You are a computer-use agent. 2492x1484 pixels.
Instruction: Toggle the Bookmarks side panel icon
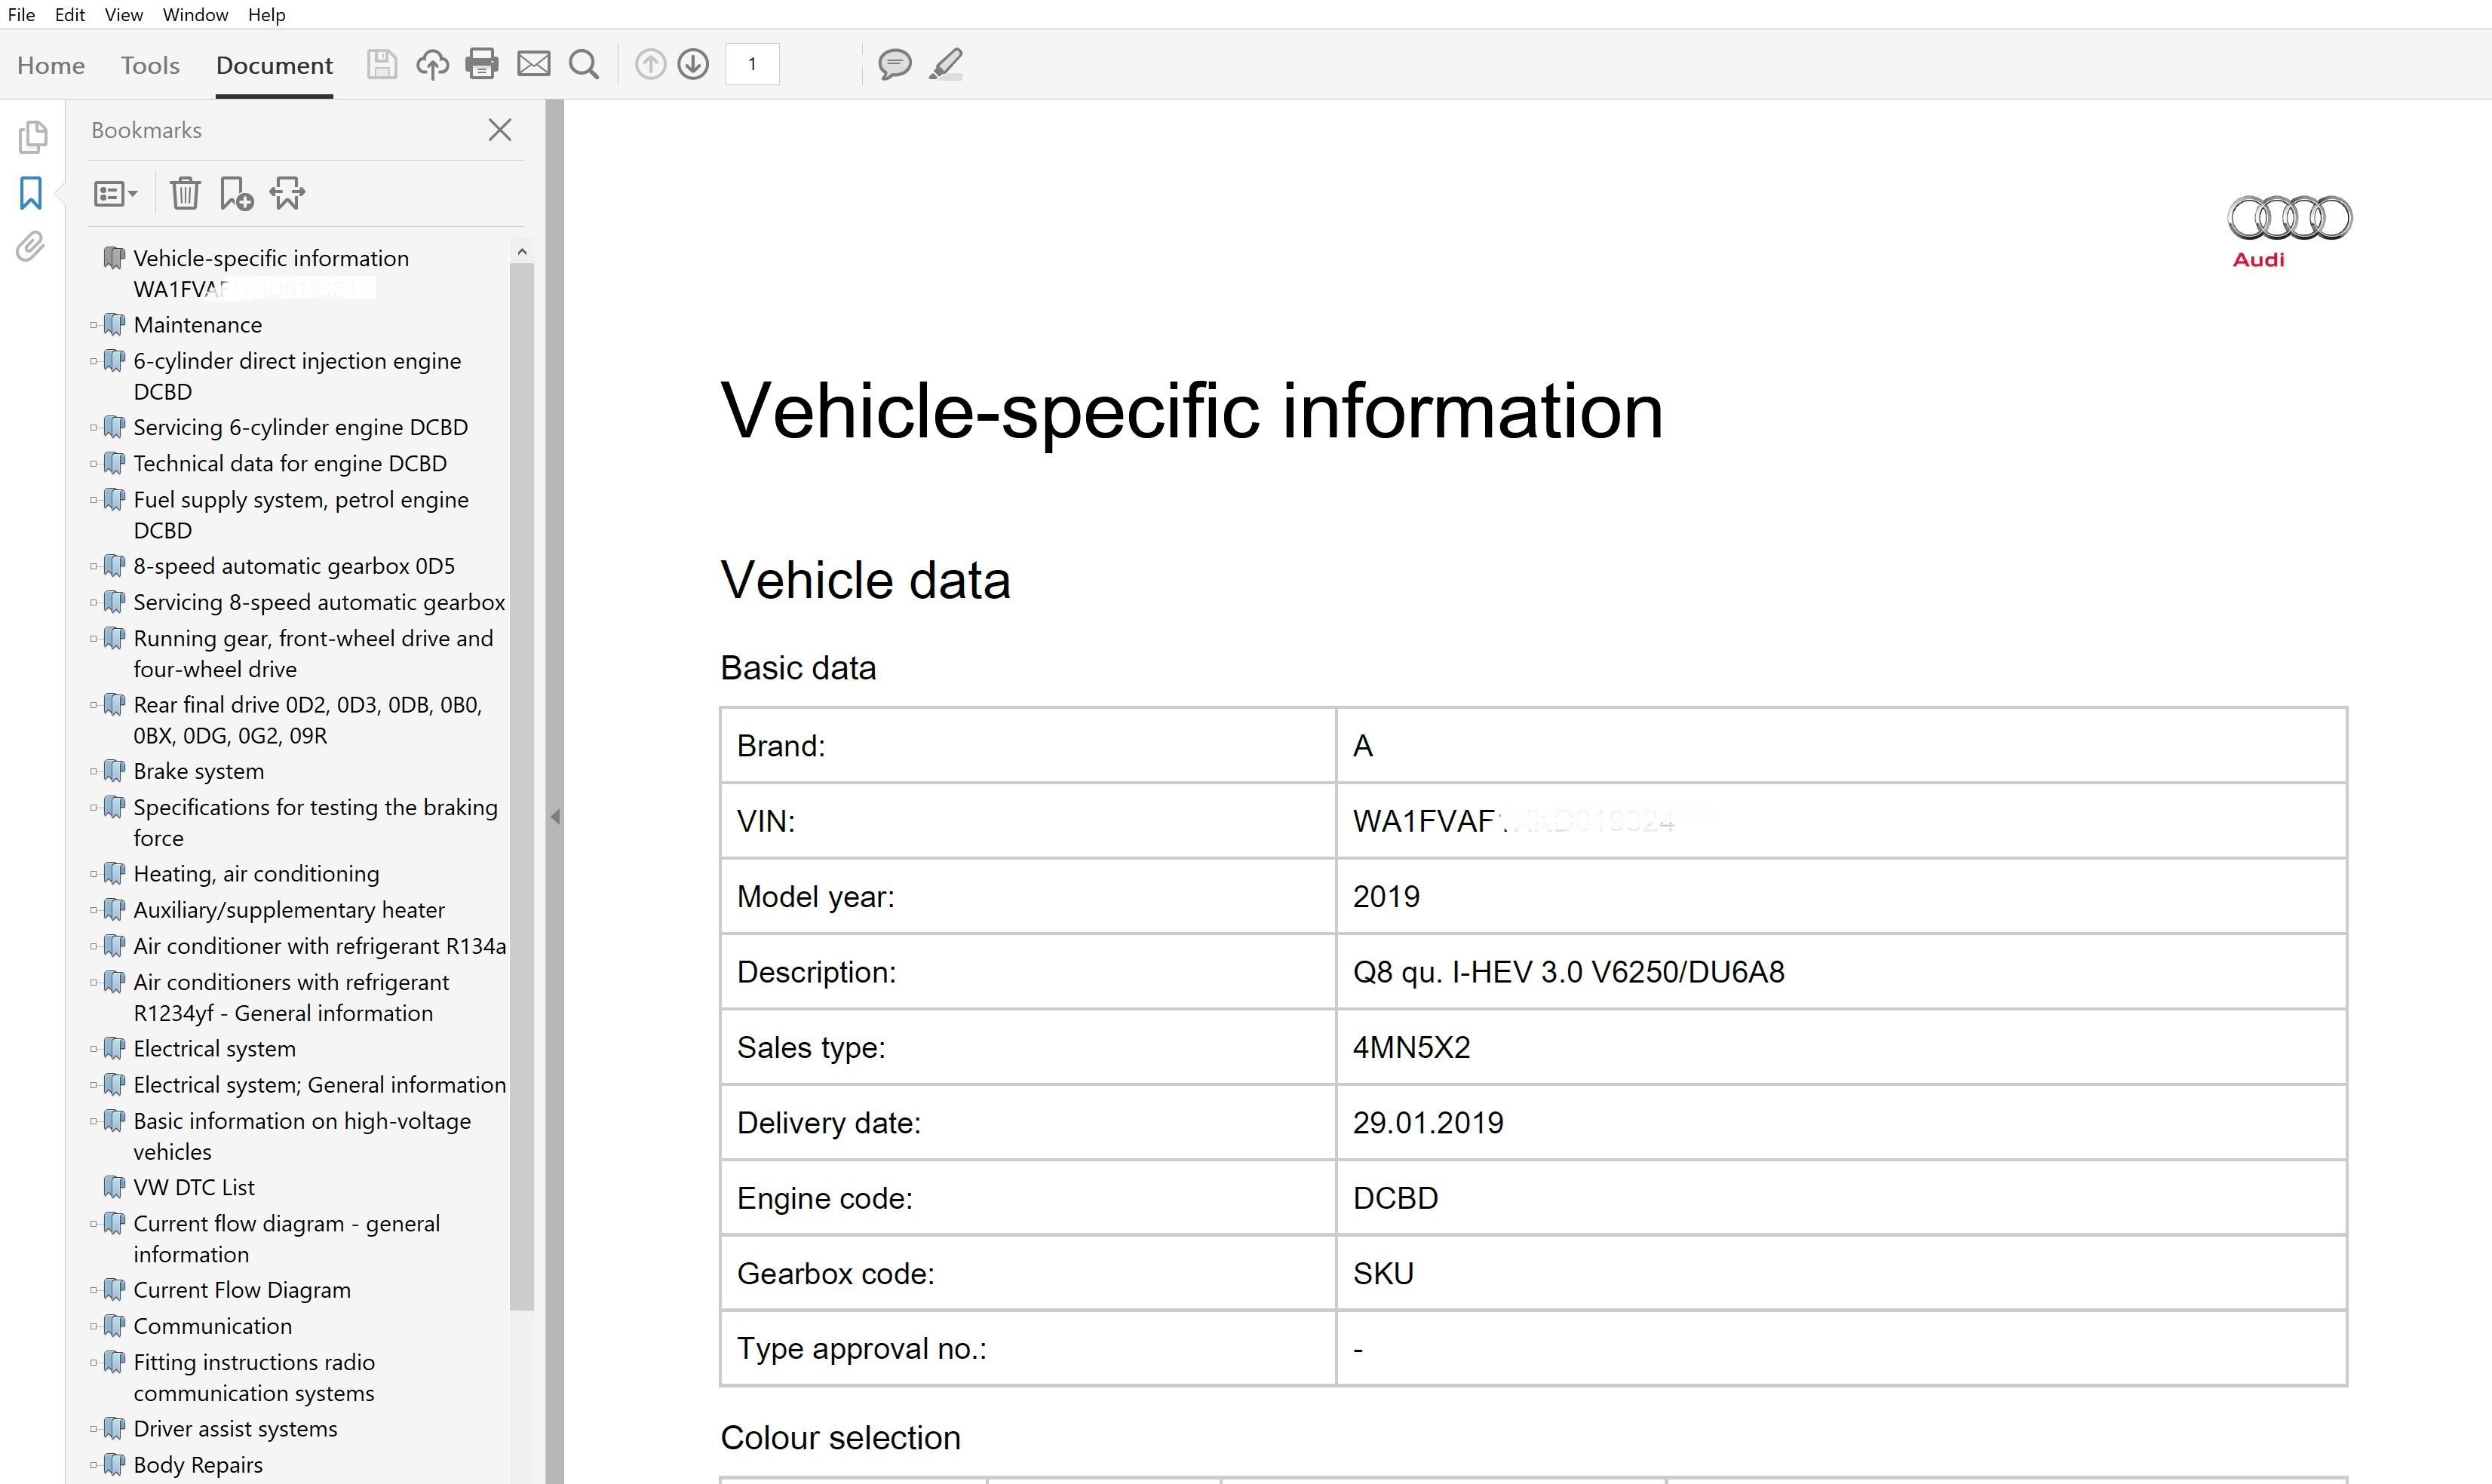point(31,193)
